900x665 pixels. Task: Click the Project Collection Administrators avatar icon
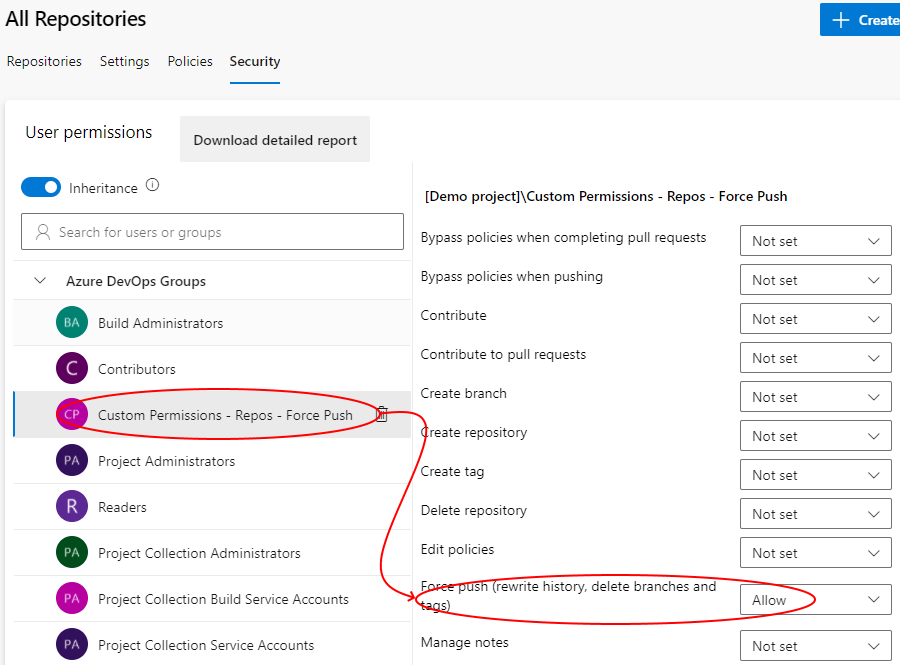click(x=71, y=552)
